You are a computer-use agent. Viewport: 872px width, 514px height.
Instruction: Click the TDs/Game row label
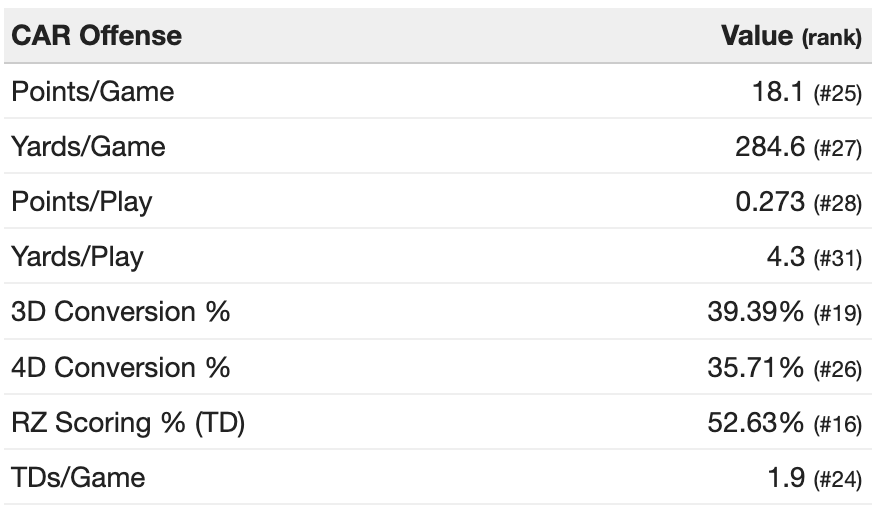(x=78, y=478)
